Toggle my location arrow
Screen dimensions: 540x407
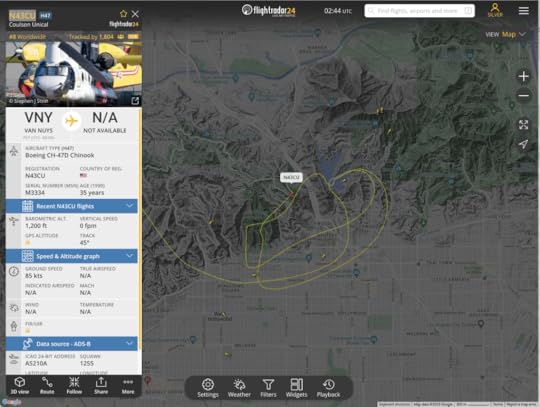pos(523,144)
